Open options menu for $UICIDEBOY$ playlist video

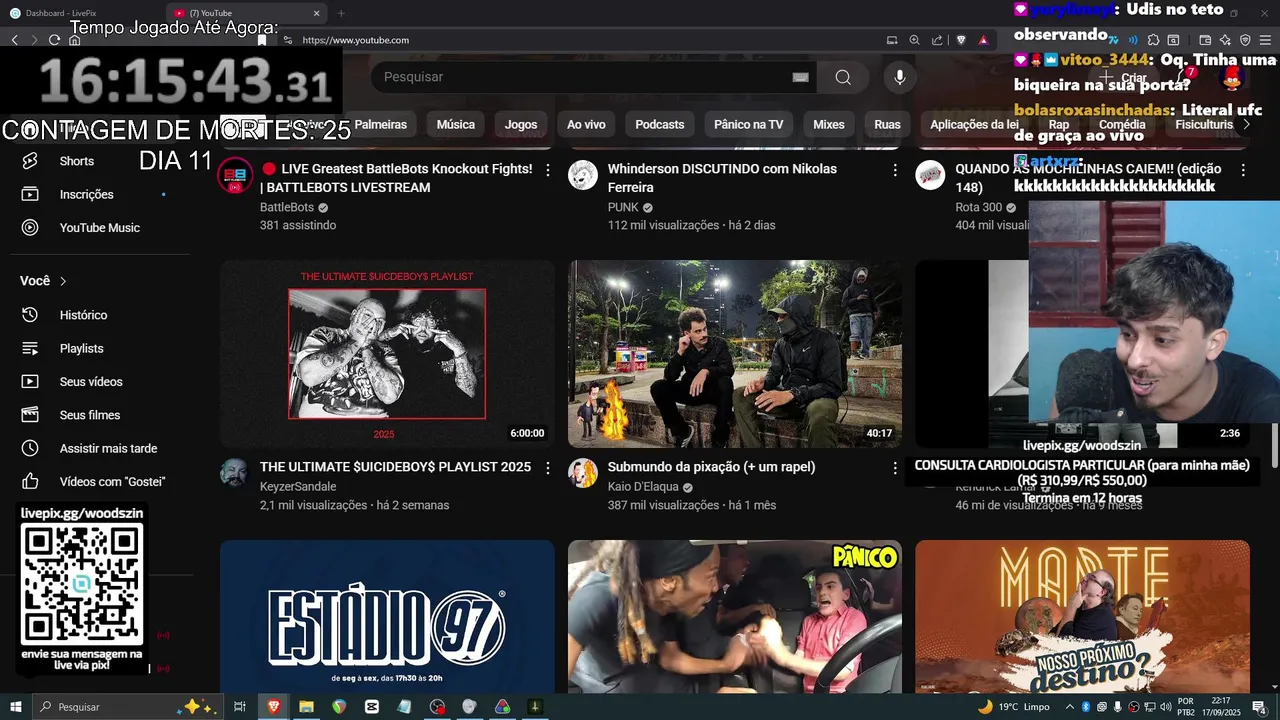[x=547, y=468]
